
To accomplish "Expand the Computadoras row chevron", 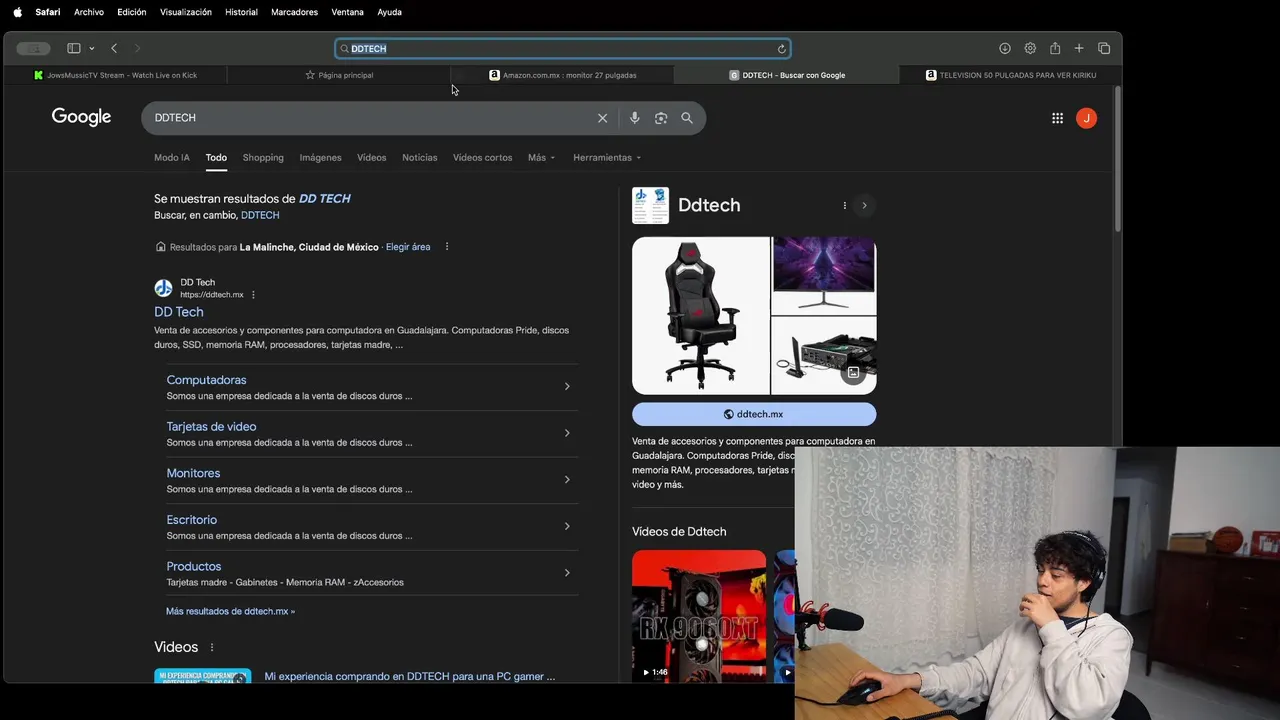I will (x=567, y=387).
